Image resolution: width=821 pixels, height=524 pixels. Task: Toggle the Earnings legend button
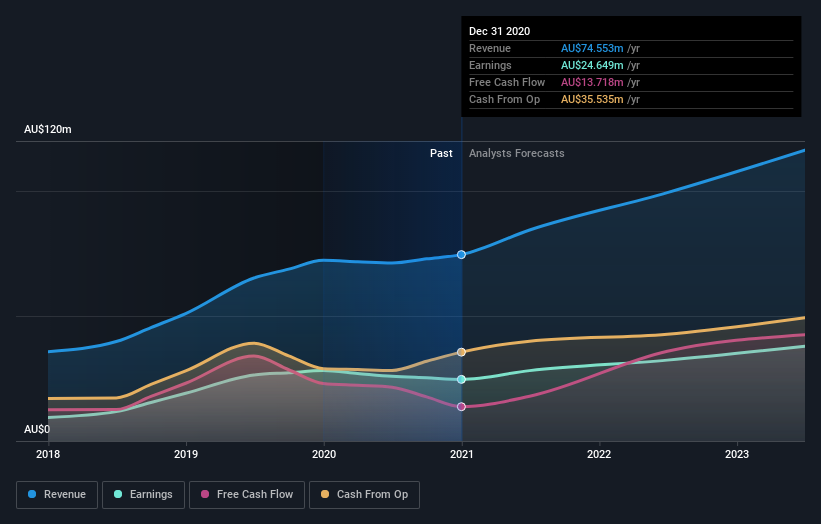143,495
